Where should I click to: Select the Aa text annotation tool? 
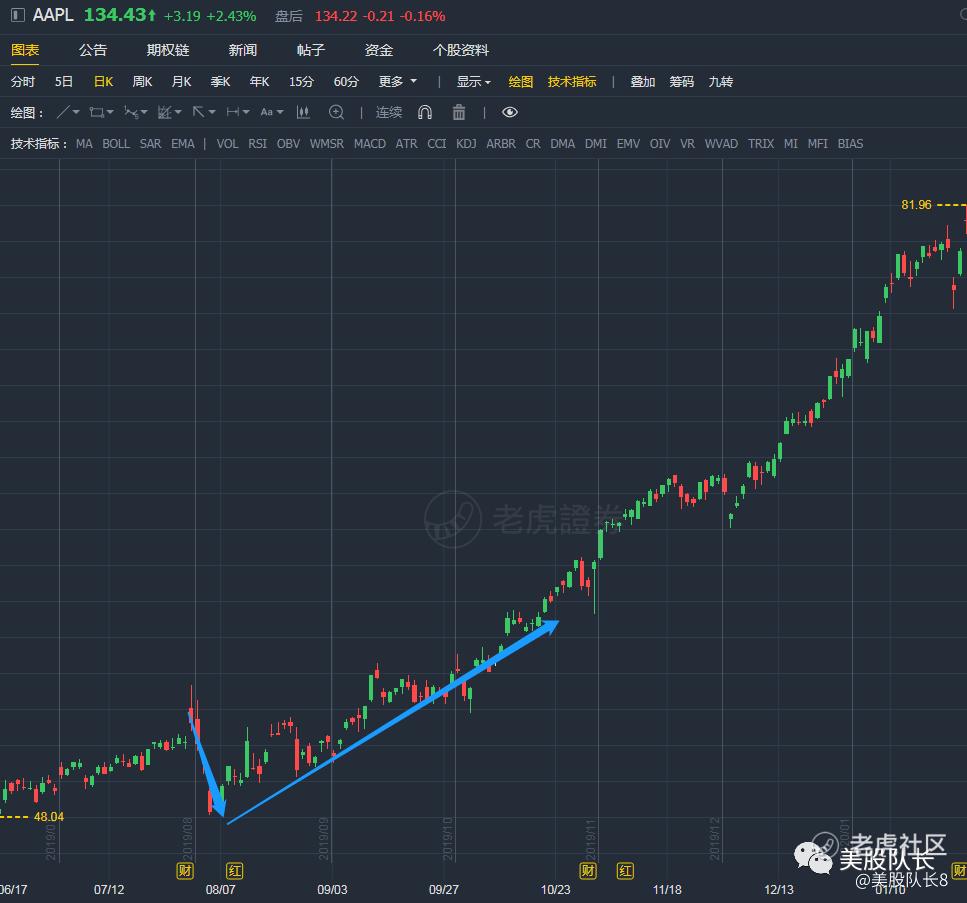pyautogui.click(x=266, y=112)
